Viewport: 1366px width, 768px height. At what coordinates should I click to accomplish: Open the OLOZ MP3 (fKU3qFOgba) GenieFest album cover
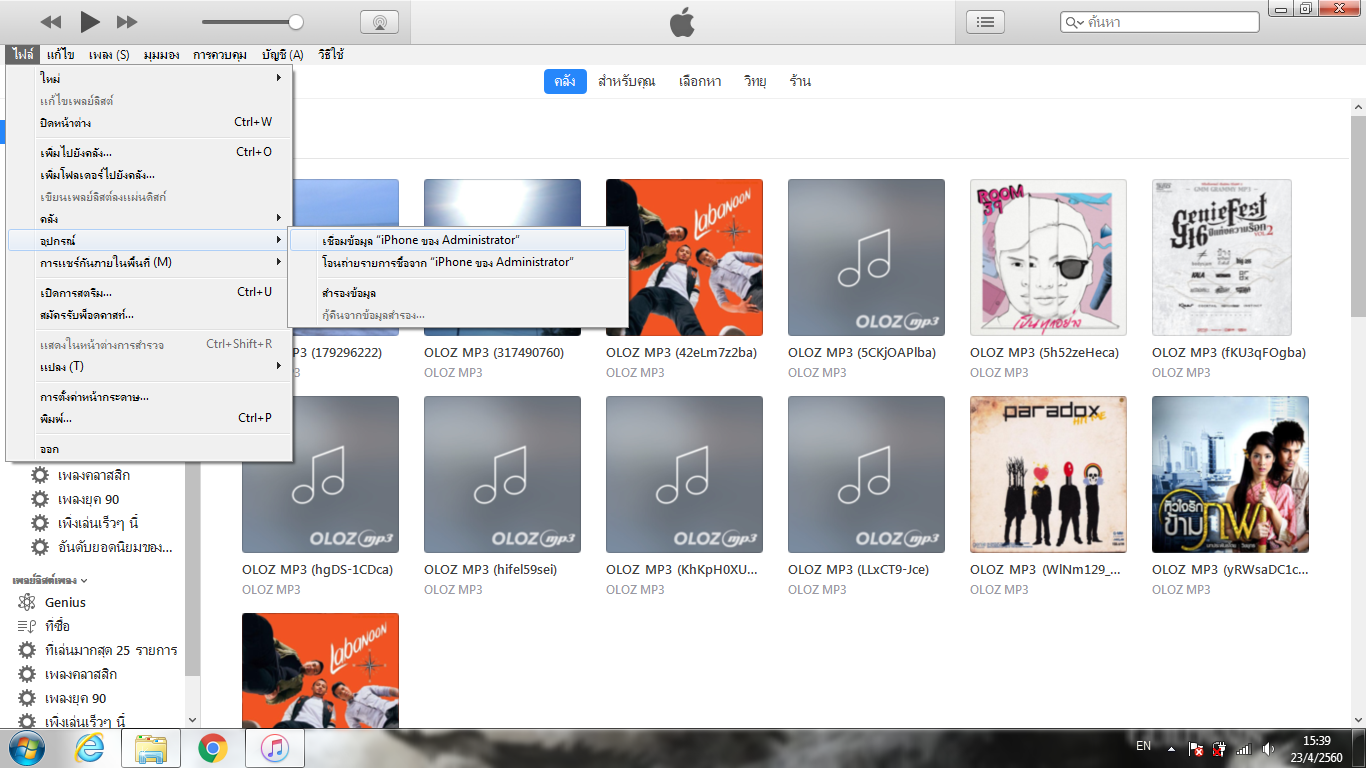(x=1222, y=258)
